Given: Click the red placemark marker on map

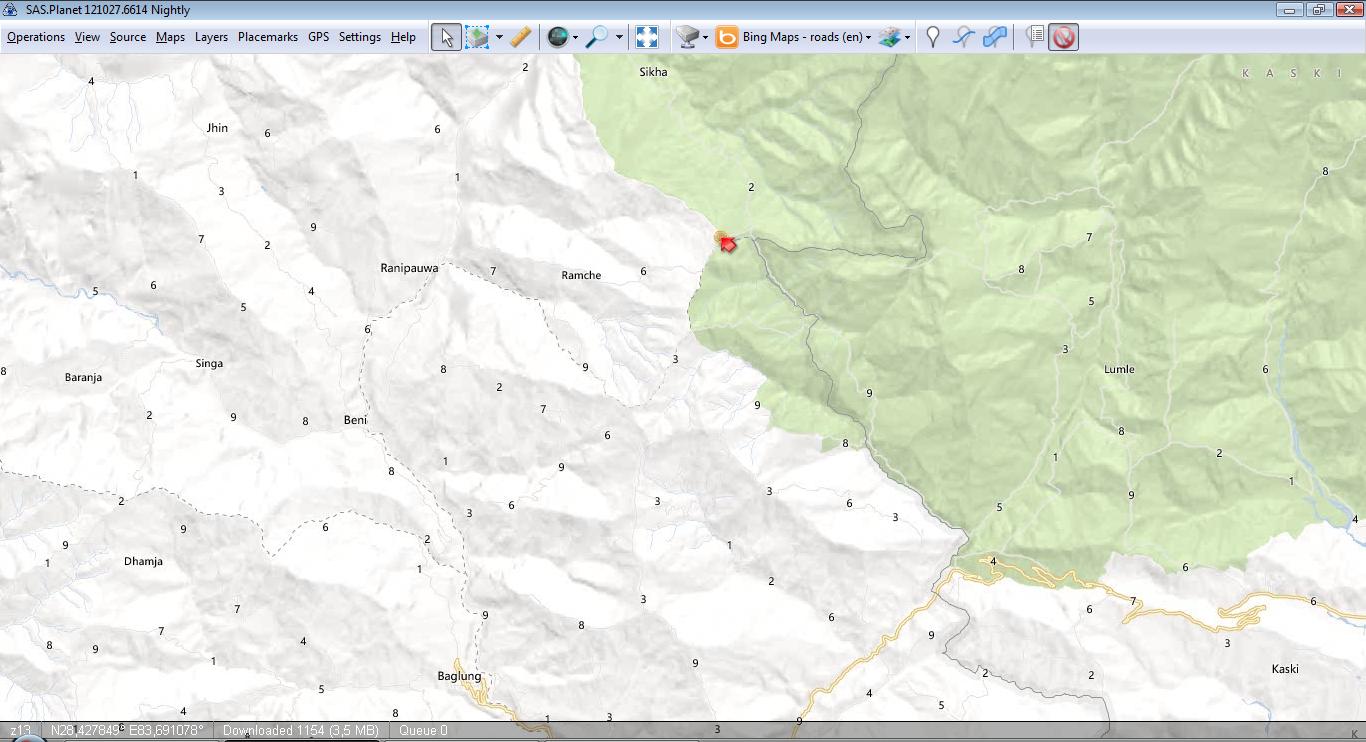Looking at the screenshot, I should [727, 243].
